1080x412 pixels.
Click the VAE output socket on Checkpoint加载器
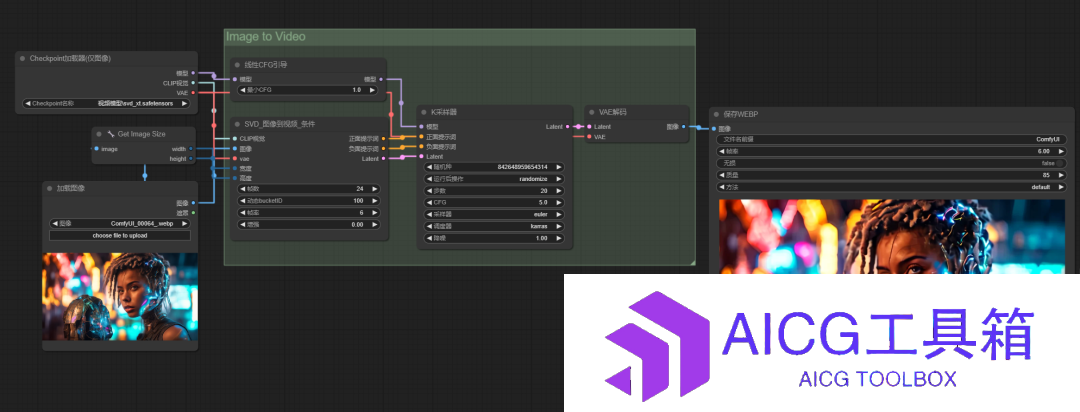coord(193,92)
